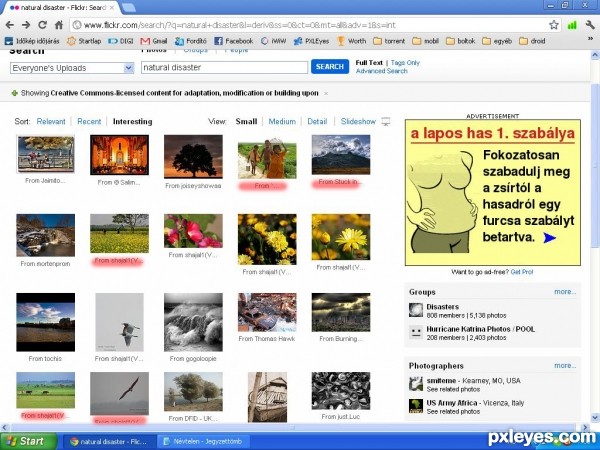Open the Everyone's Uploads dropdown
Screen dimensions: 600x450
pos(72,68)
